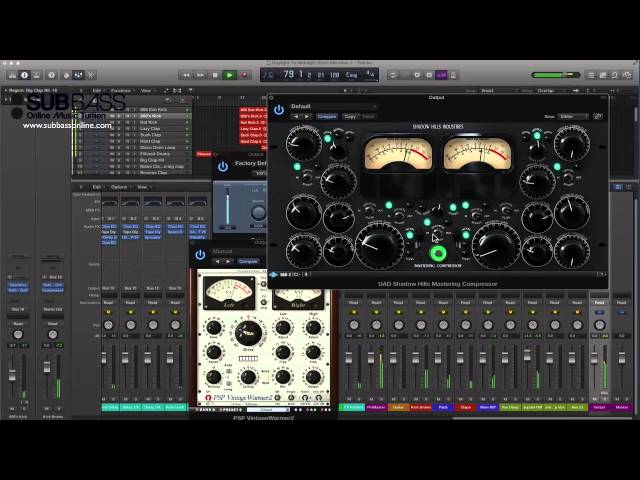This screenshot has height=480, width=640.
Task: Click the Output channel volume fader
Action: (x=594, y=358)
